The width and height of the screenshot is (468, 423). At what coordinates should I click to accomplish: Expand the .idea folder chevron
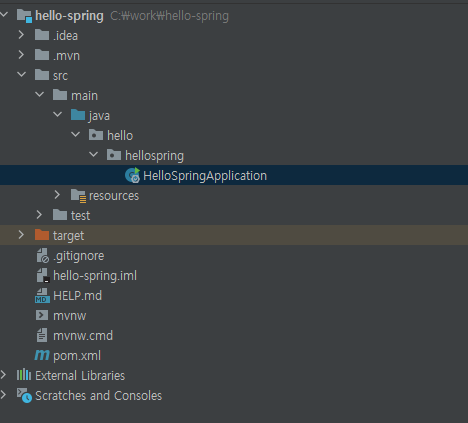(21, 34)
